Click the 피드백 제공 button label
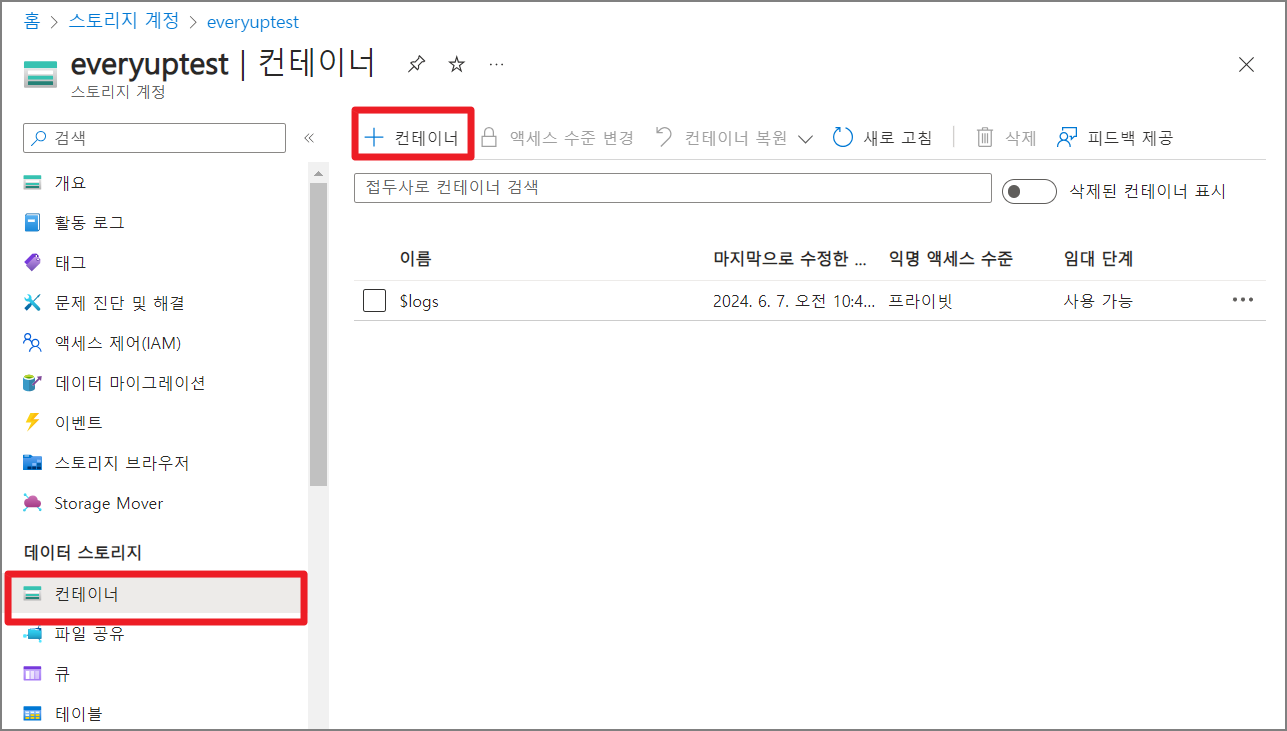This screenshot has width=1287, height=731. click(x=1130, y=138)
